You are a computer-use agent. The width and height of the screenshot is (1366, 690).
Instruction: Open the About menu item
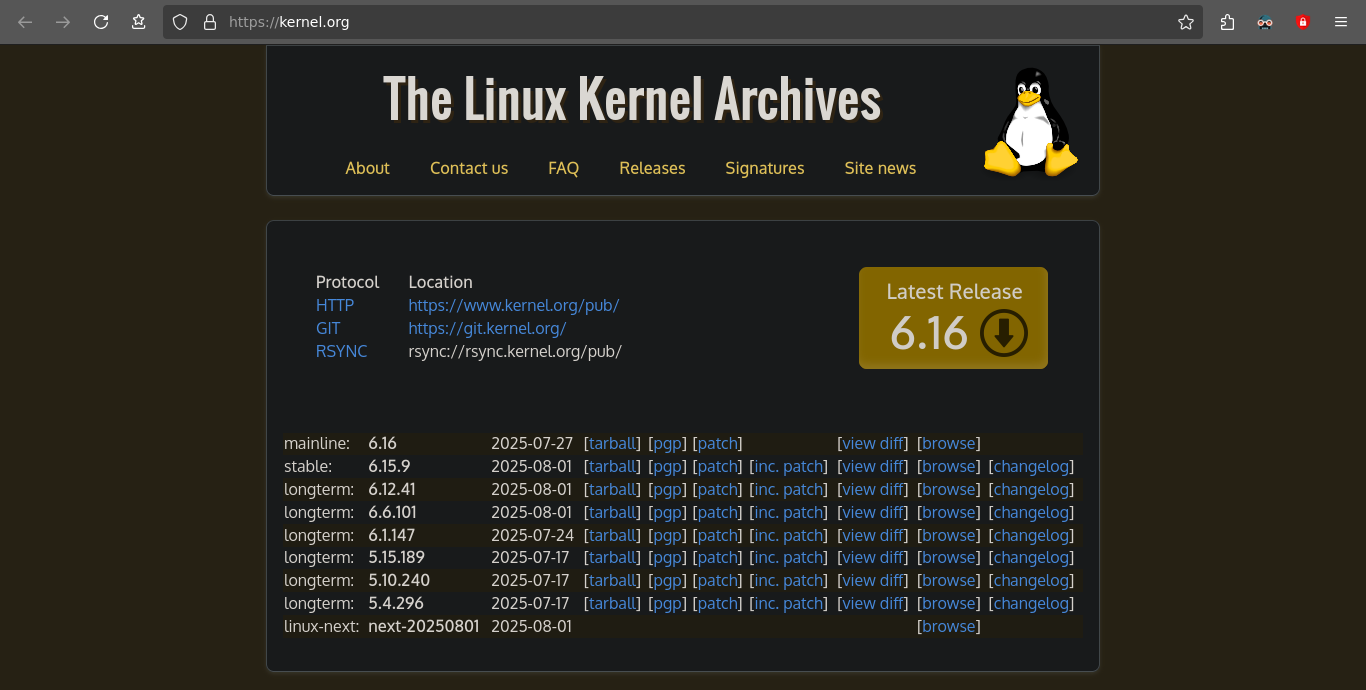click(367, 168)
